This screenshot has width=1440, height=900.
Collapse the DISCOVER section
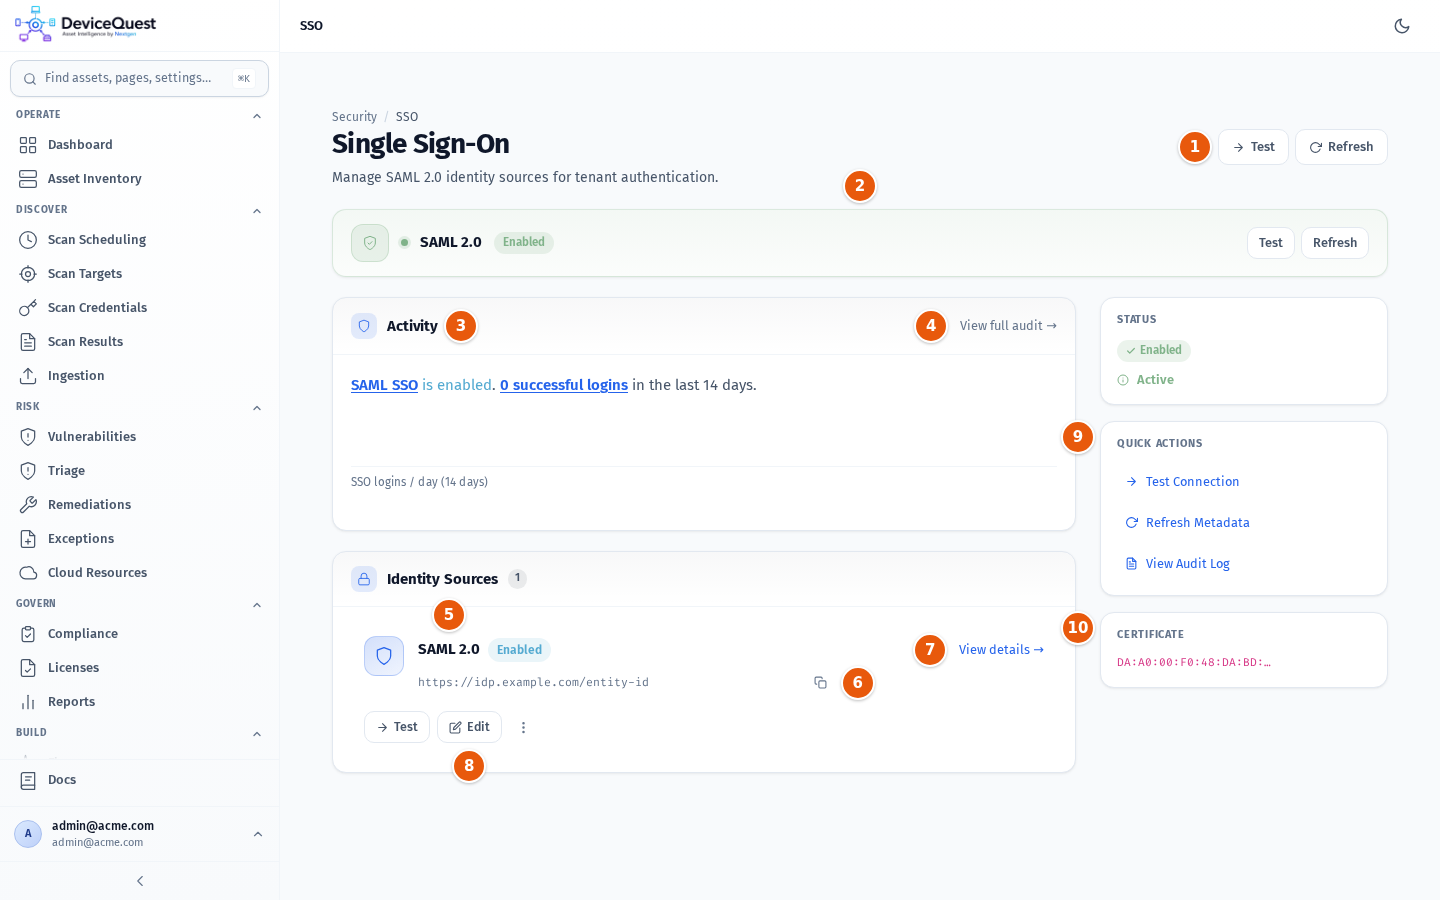pos(257,211)
